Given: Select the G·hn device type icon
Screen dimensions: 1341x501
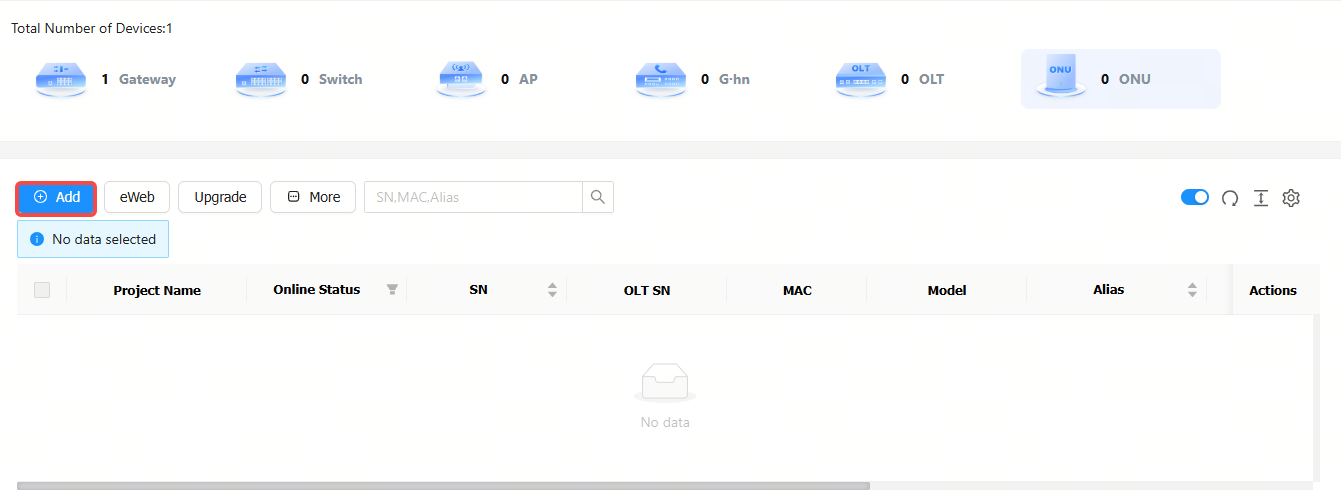Looking at the screenshot, I should click(660, 79).
